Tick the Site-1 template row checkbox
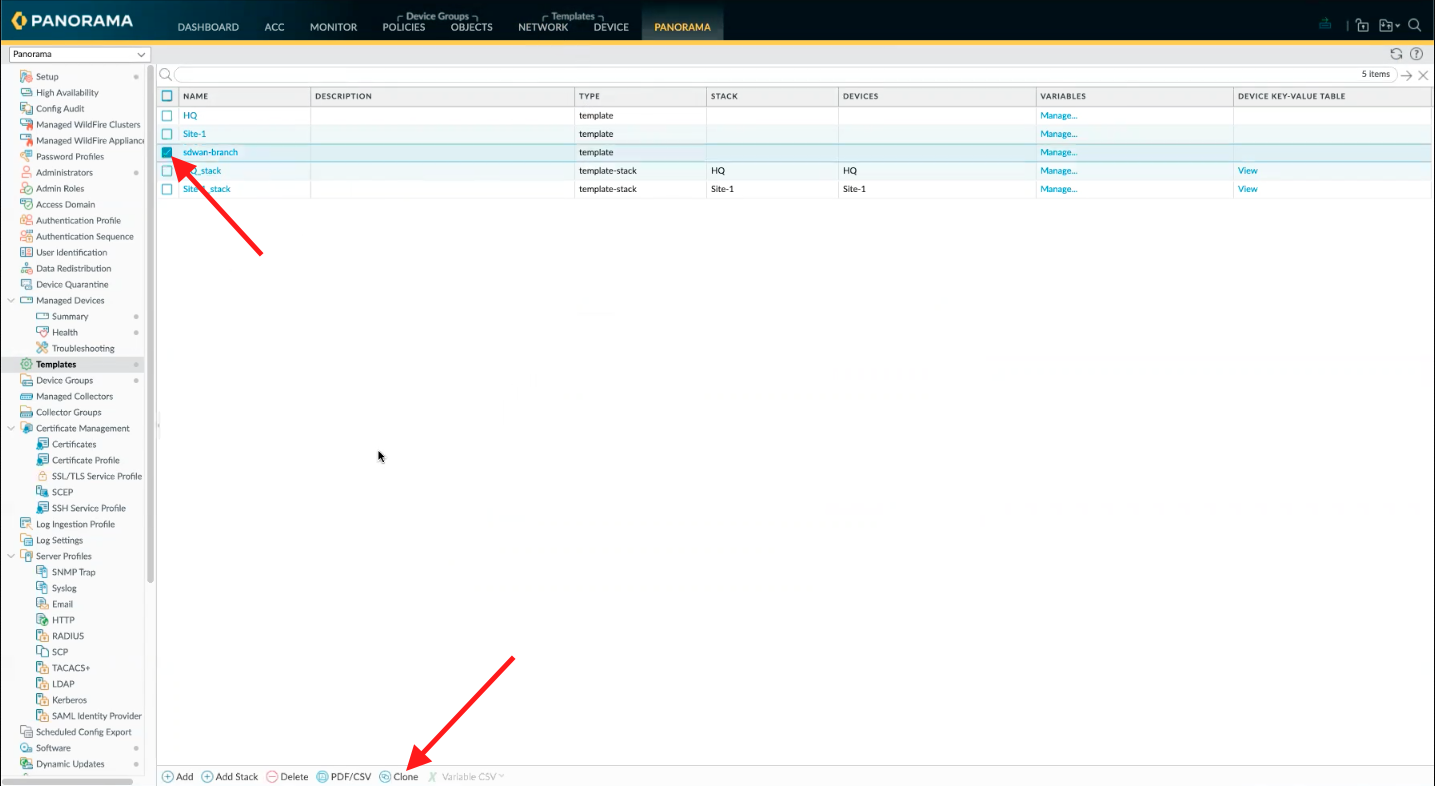 coord(167,134)
